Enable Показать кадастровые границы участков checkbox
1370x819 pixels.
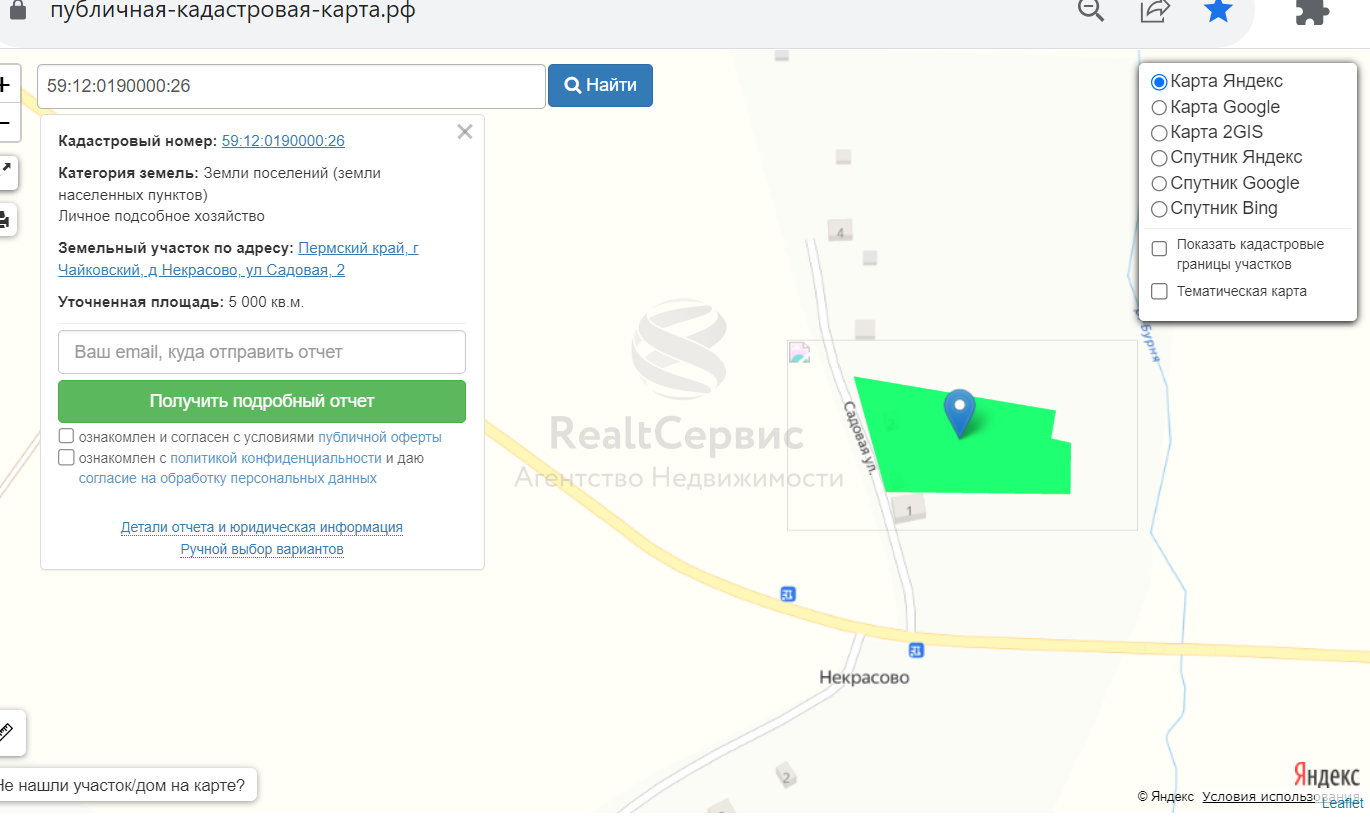point(1159,249)
